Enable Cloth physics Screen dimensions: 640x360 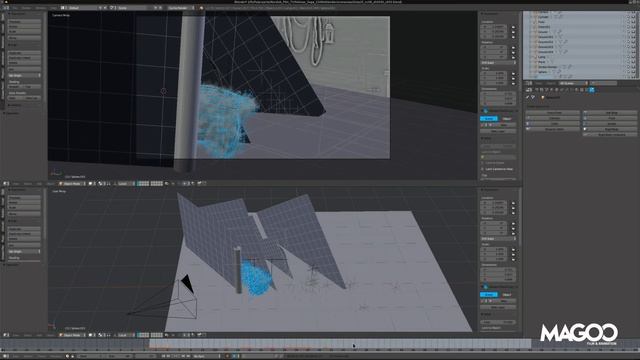[553, 124]
